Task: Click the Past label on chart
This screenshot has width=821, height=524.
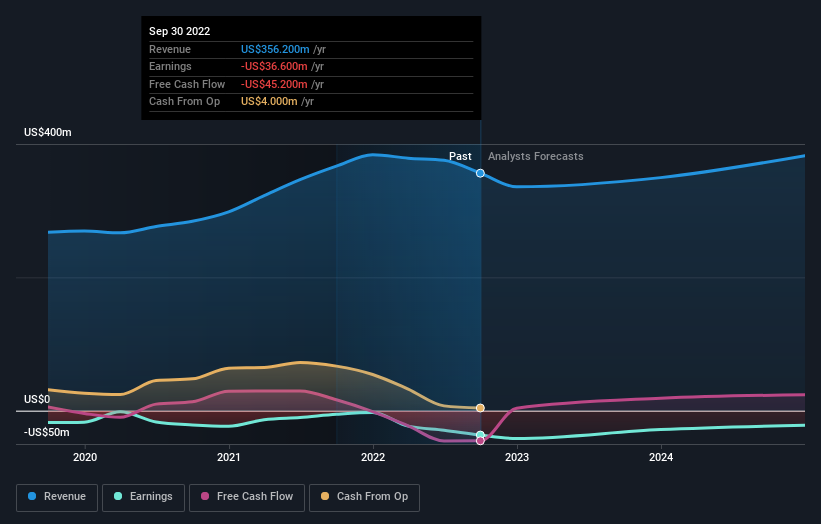Action: (x=460, y=156)
